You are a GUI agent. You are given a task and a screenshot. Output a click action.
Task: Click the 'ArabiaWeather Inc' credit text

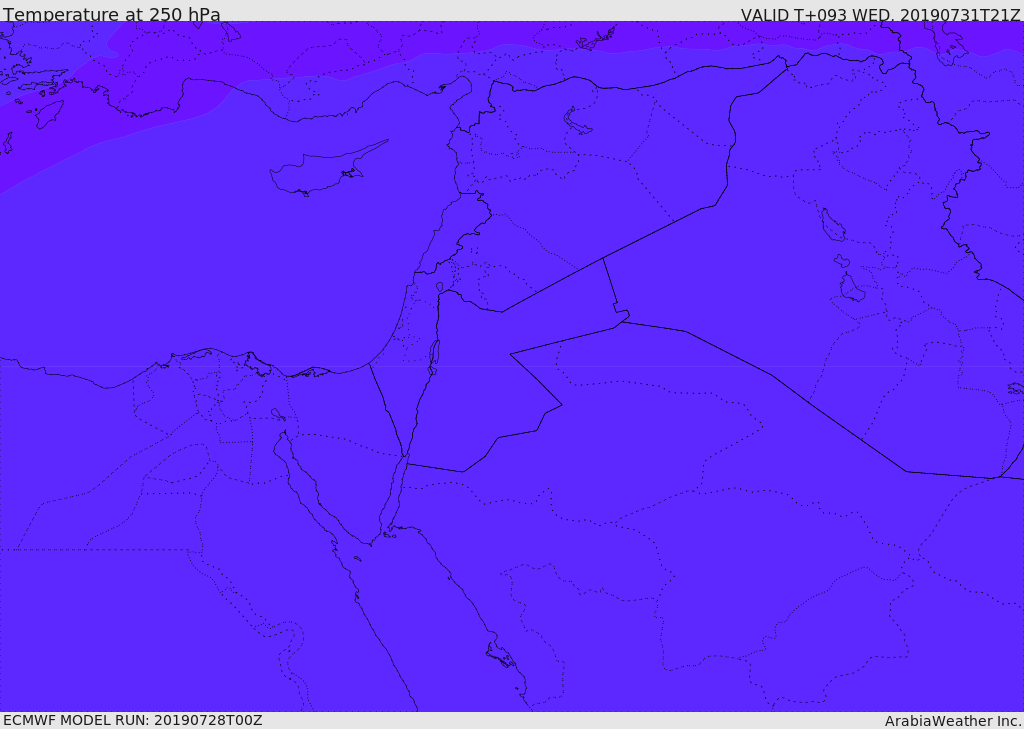[953, 721]
